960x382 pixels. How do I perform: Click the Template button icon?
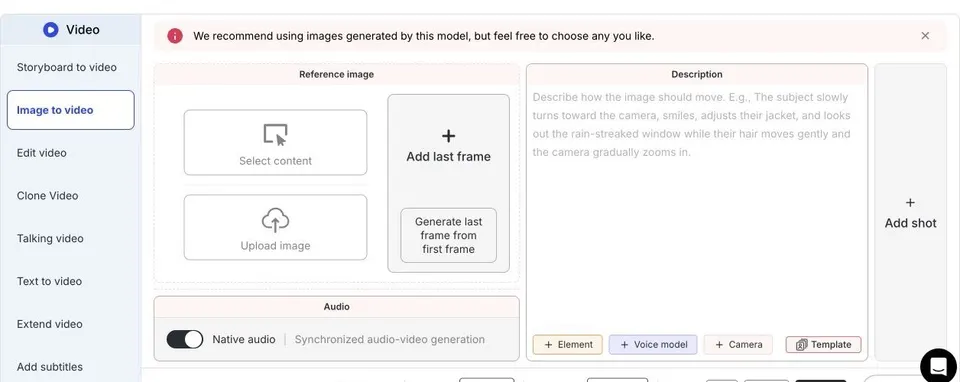click(801, 345)
